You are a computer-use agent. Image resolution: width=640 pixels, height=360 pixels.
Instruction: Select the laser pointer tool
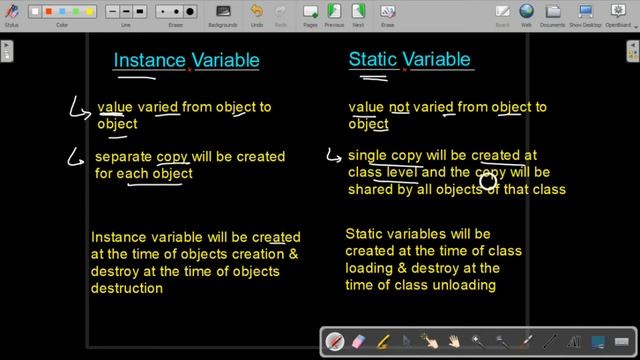pos(526,342)
